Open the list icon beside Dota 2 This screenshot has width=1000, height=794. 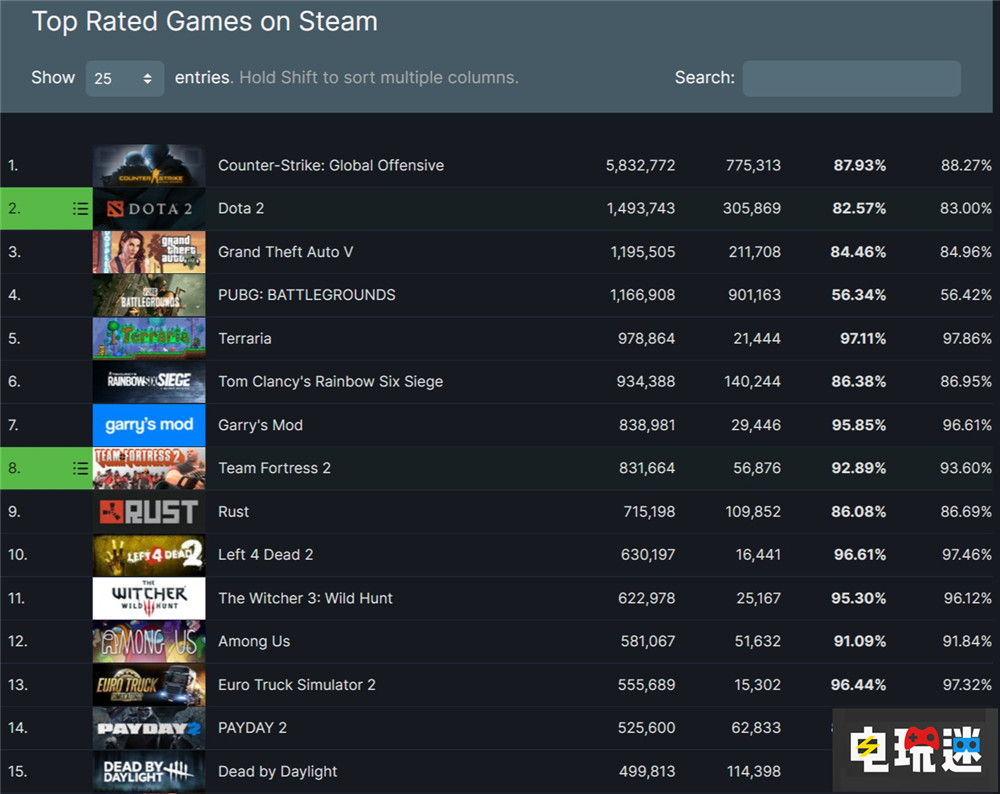(x=80, y=208)
